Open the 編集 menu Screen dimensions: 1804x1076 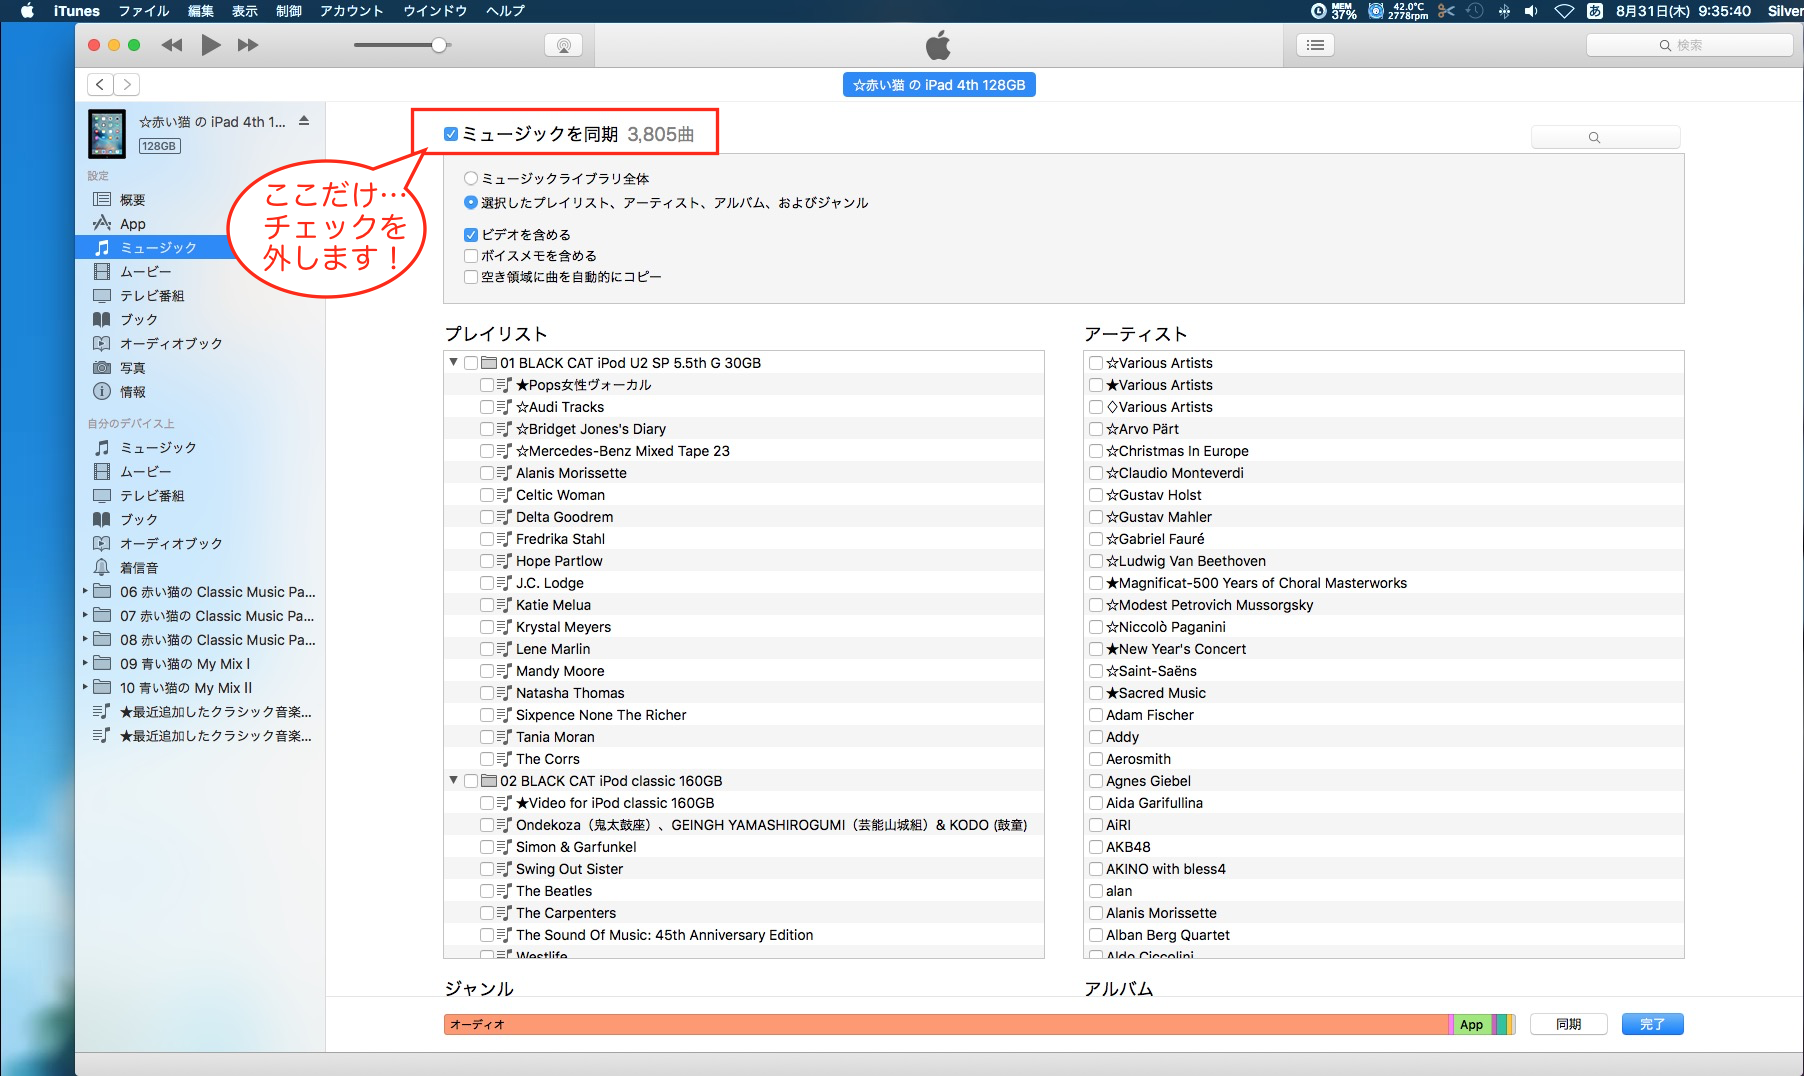201,11
